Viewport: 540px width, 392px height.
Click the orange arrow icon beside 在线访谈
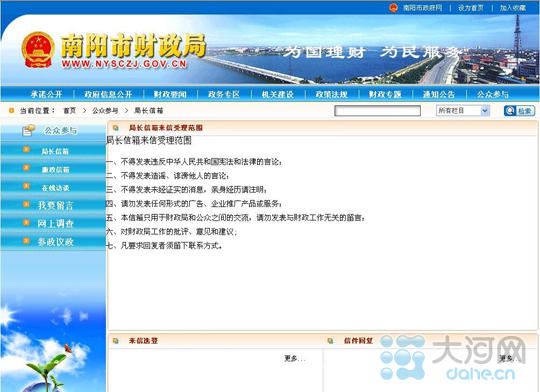pos(26,186)
